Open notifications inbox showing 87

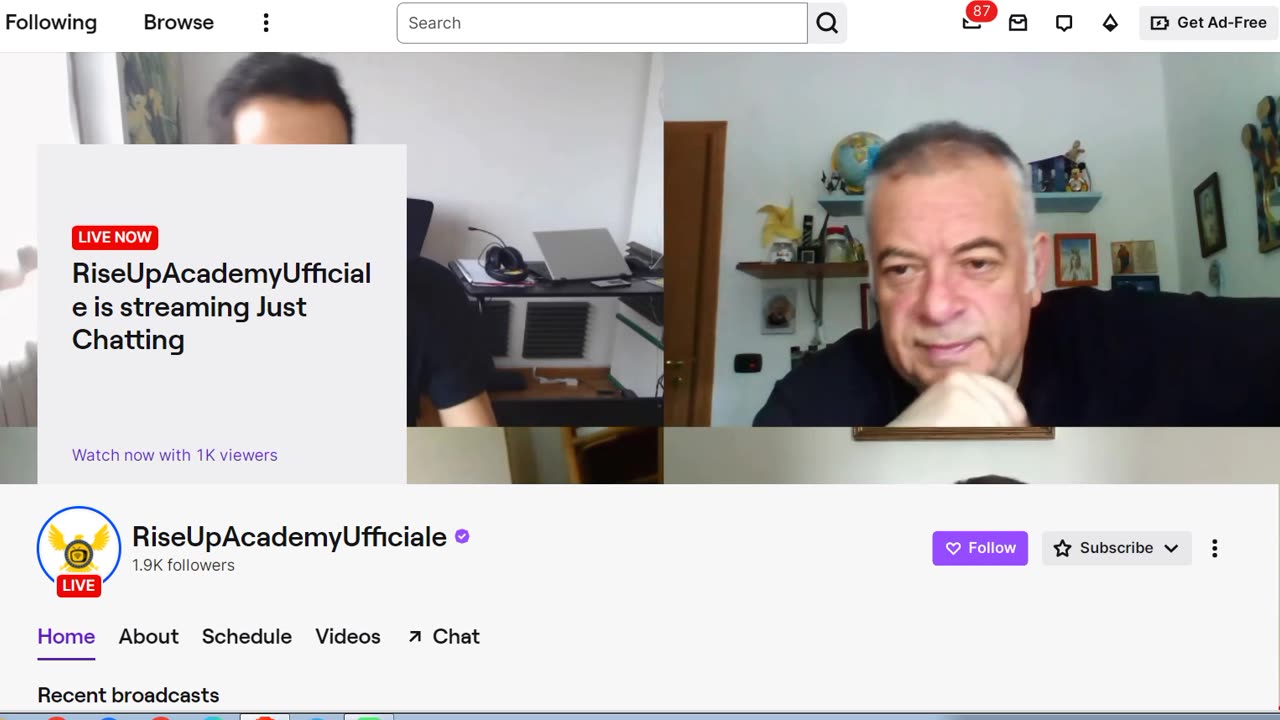point(973,20)
